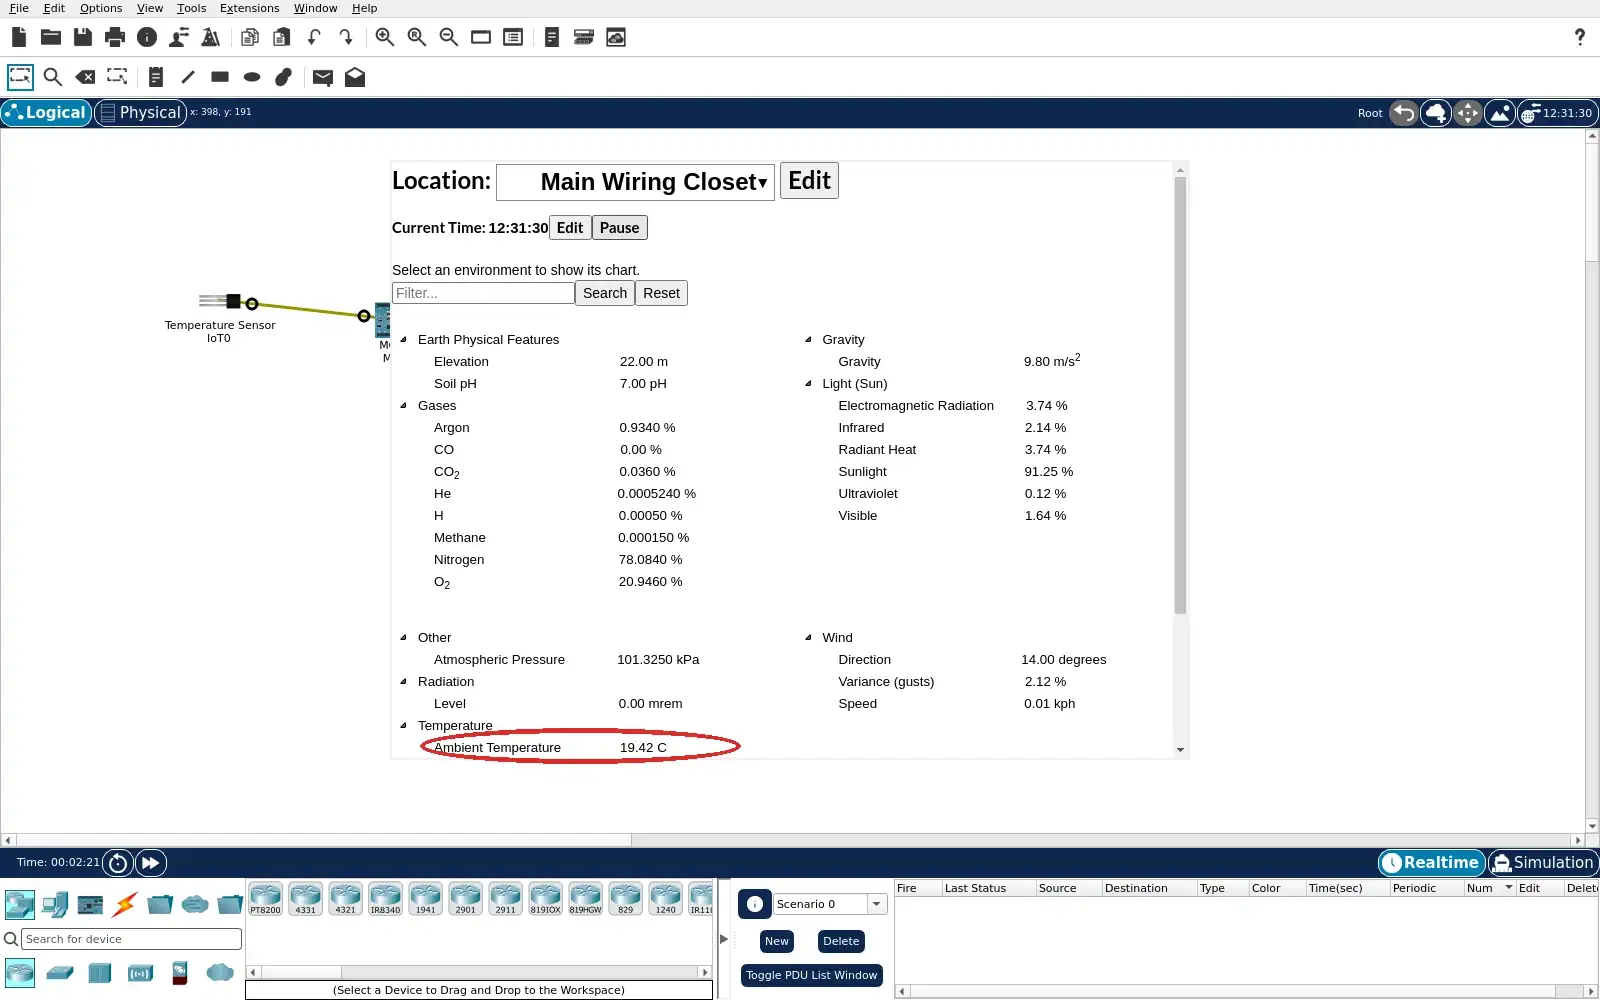Click the Reset filter button
The width and height of the screenshot is (1600, 1000).
[661, 293]
